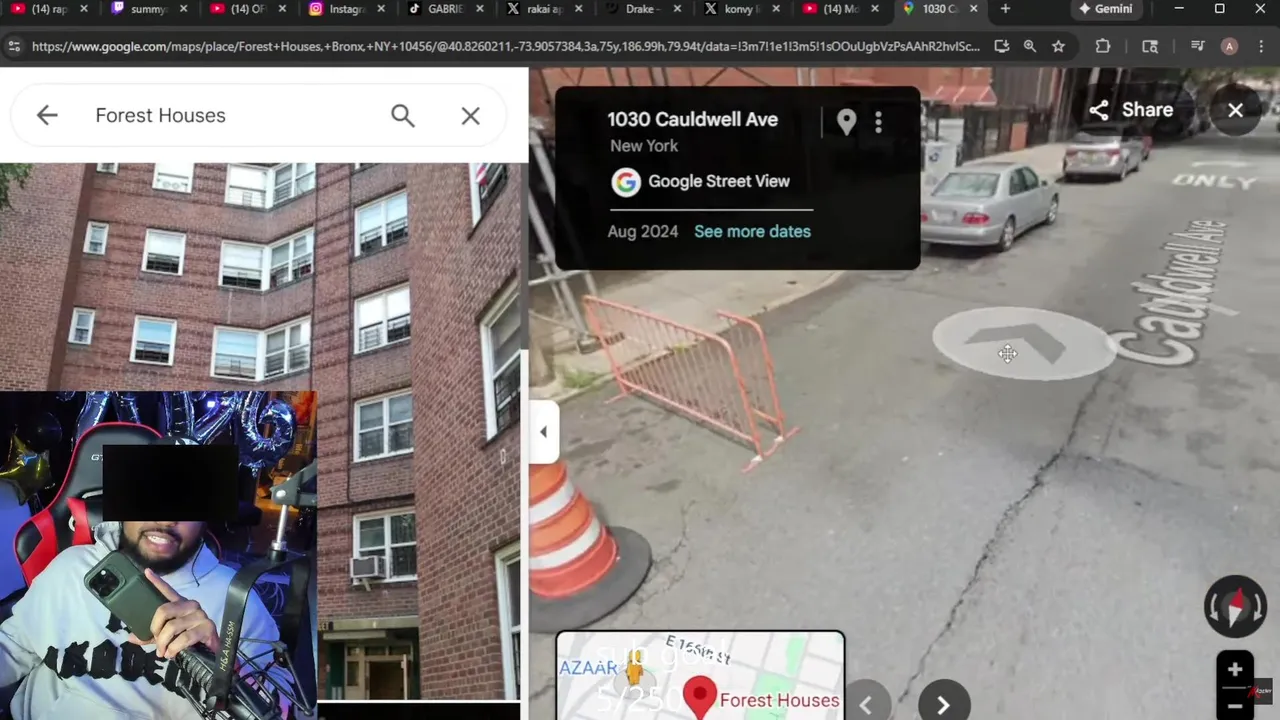The width and height of the screenshot is (1280, 720).
Task: Switch to the Instagram tab
Action: (x=344, y=9)
